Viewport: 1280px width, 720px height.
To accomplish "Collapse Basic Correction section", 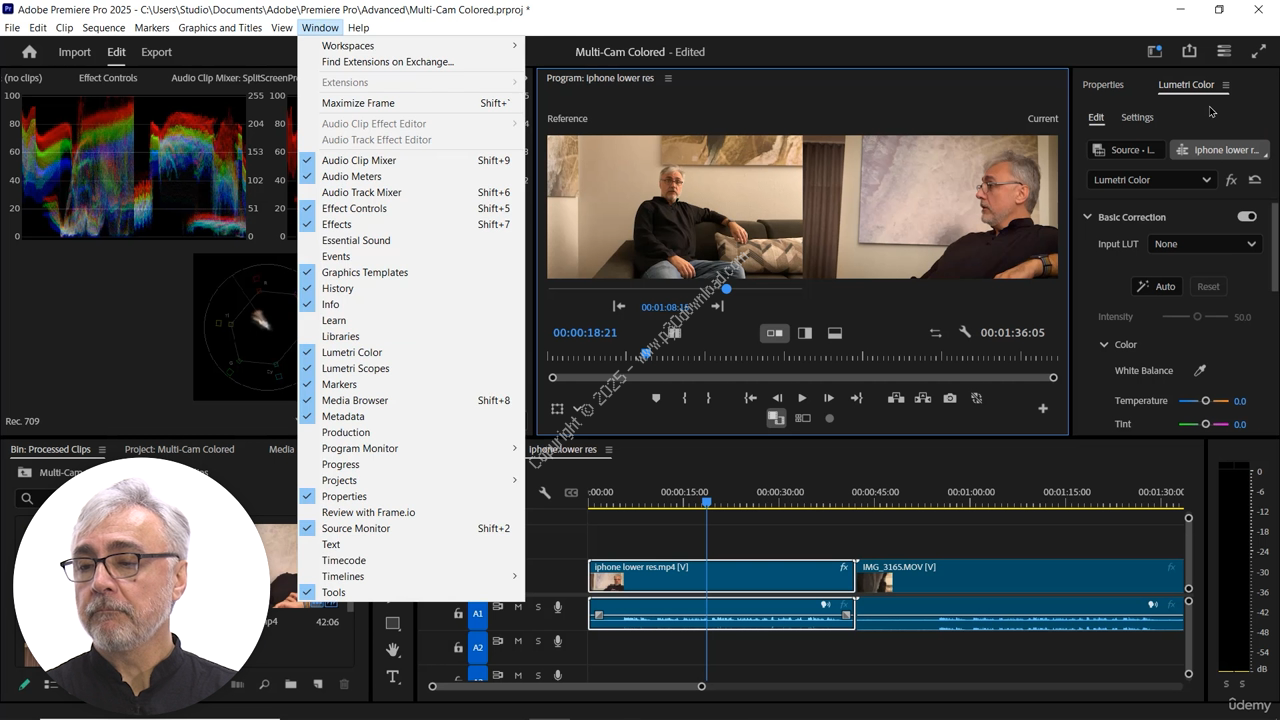I will tap(1088, 217).
